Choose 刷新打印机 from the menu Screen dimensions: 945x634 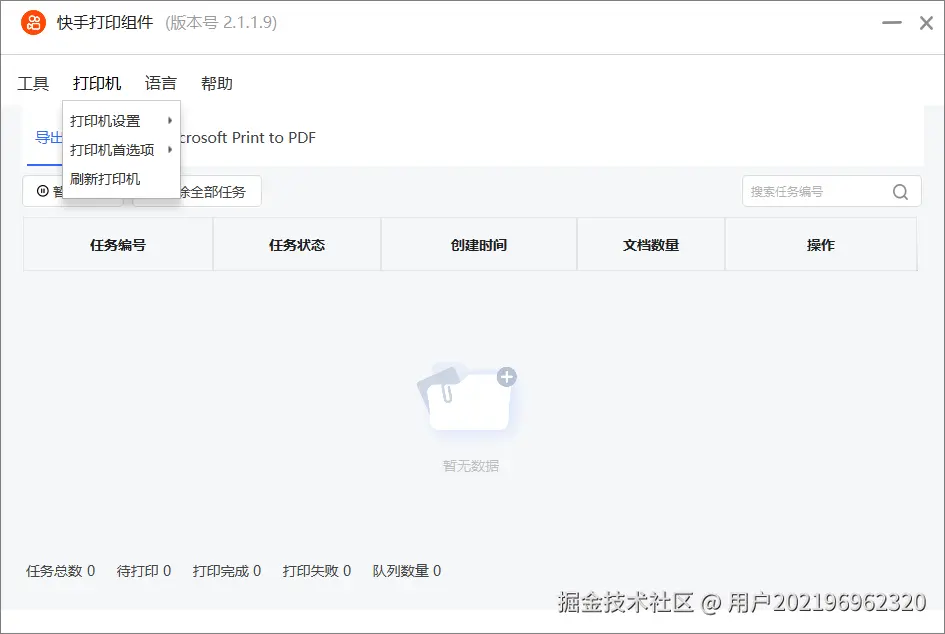[x=121, y=179]
